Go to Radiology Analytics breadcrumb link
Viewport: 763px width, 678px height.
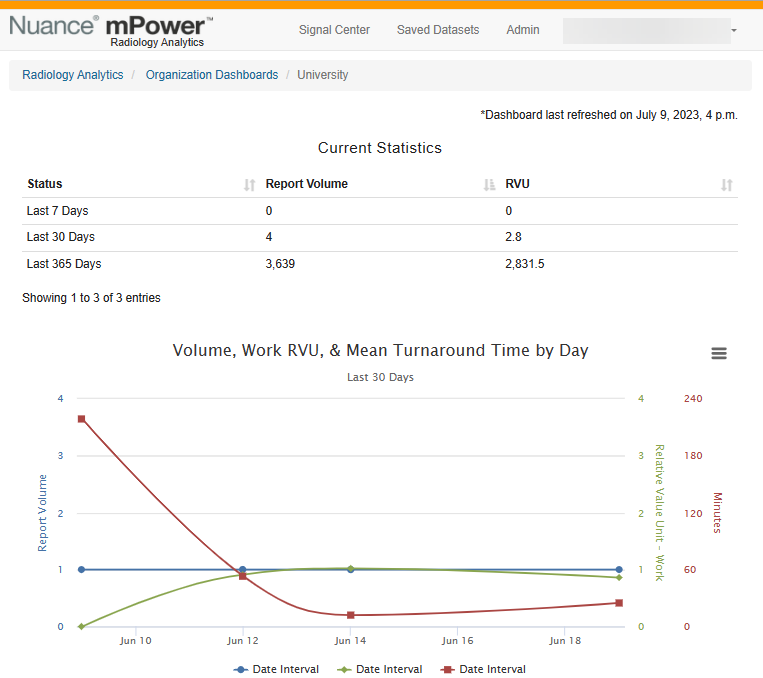point(73,74)
